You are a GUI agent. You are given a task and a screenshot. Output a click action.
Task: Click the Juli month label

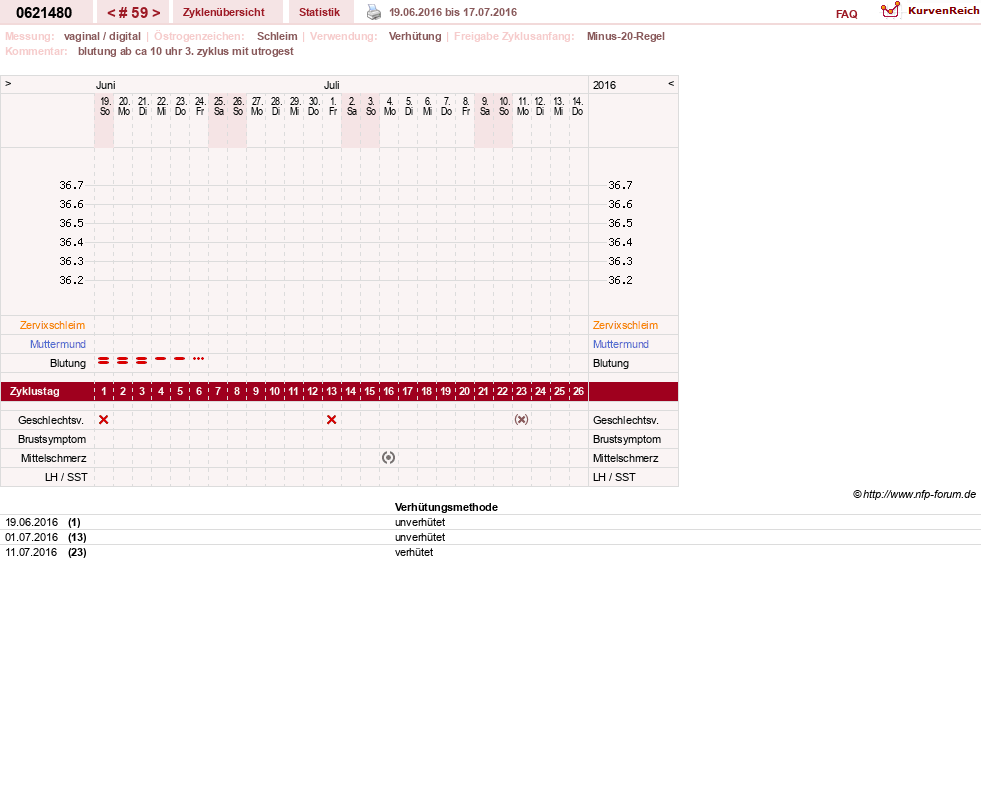tap(332, 85)
